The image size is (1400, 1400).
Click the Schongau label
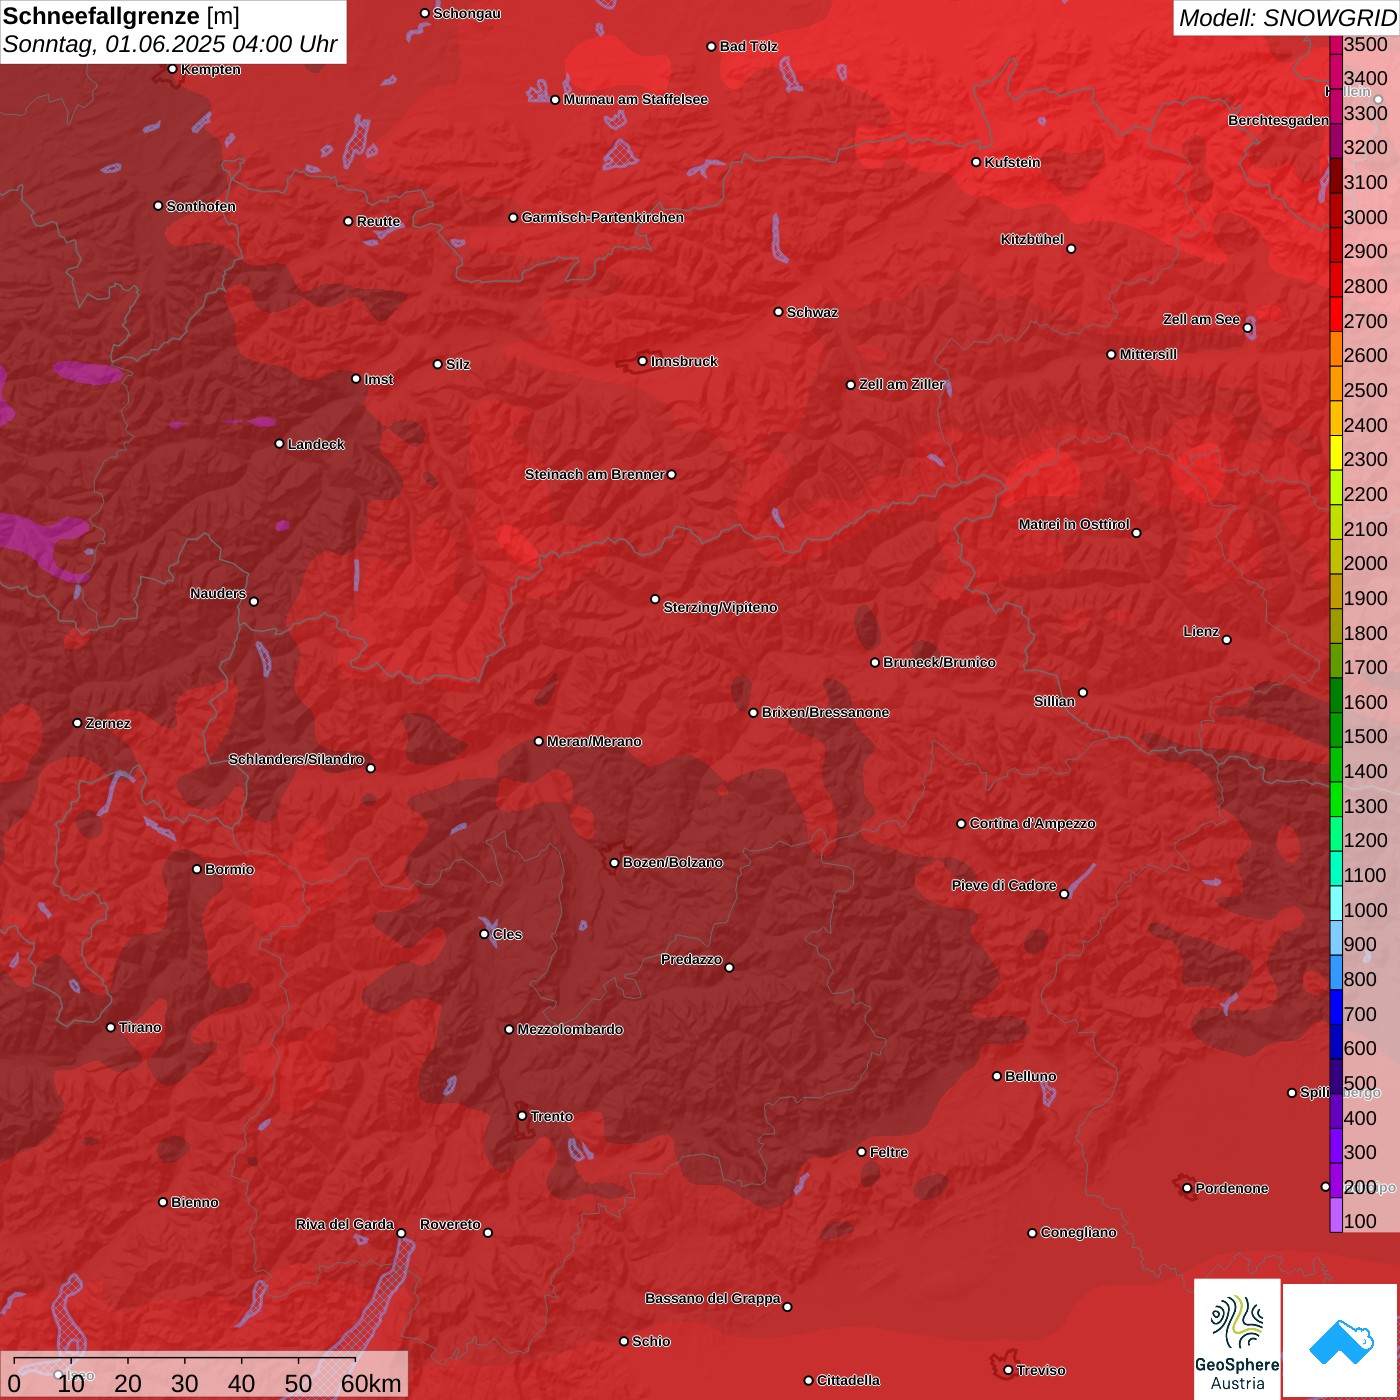(467, 13)
